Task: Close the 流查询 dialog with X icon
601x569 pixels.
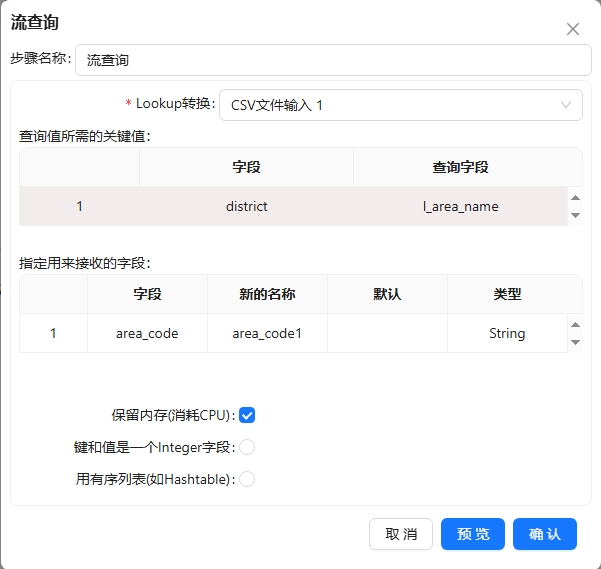Action: click(x=573, y=29)
